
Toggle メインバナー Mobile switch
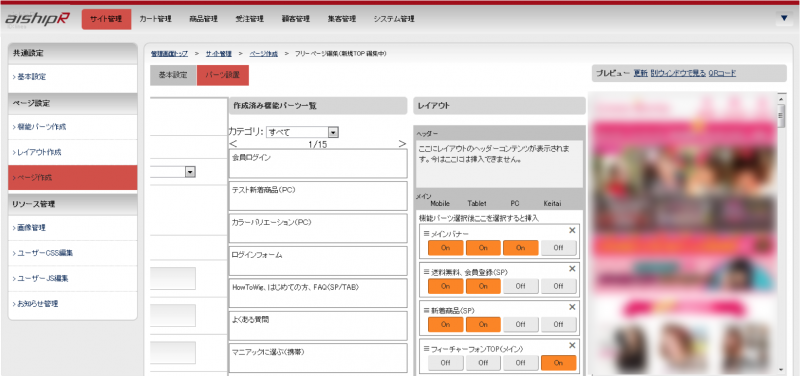pos(445,248)
